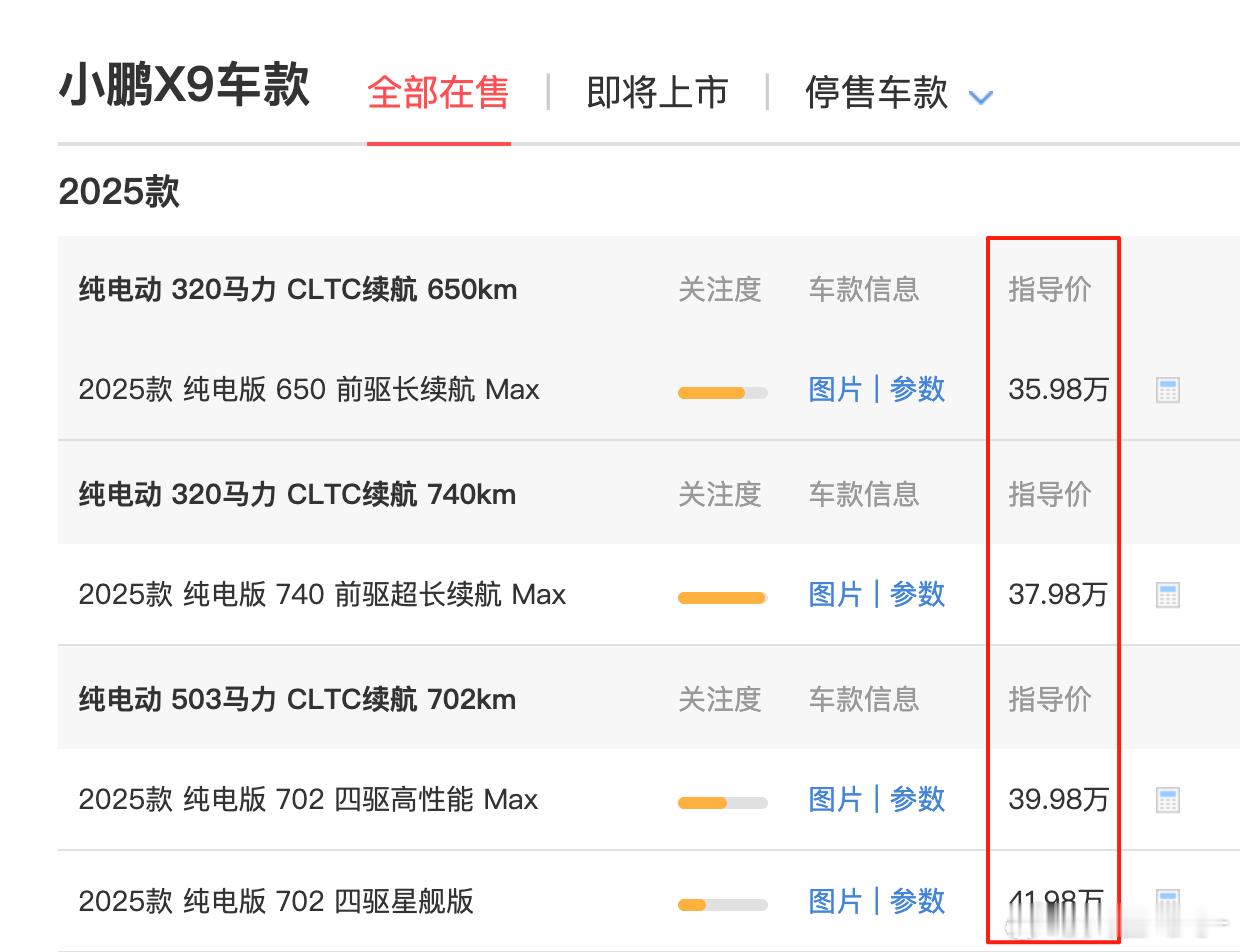Open 图片 for 702 四驱高性能 Max
Viewport: 1240px width, 952px height.
835,799
